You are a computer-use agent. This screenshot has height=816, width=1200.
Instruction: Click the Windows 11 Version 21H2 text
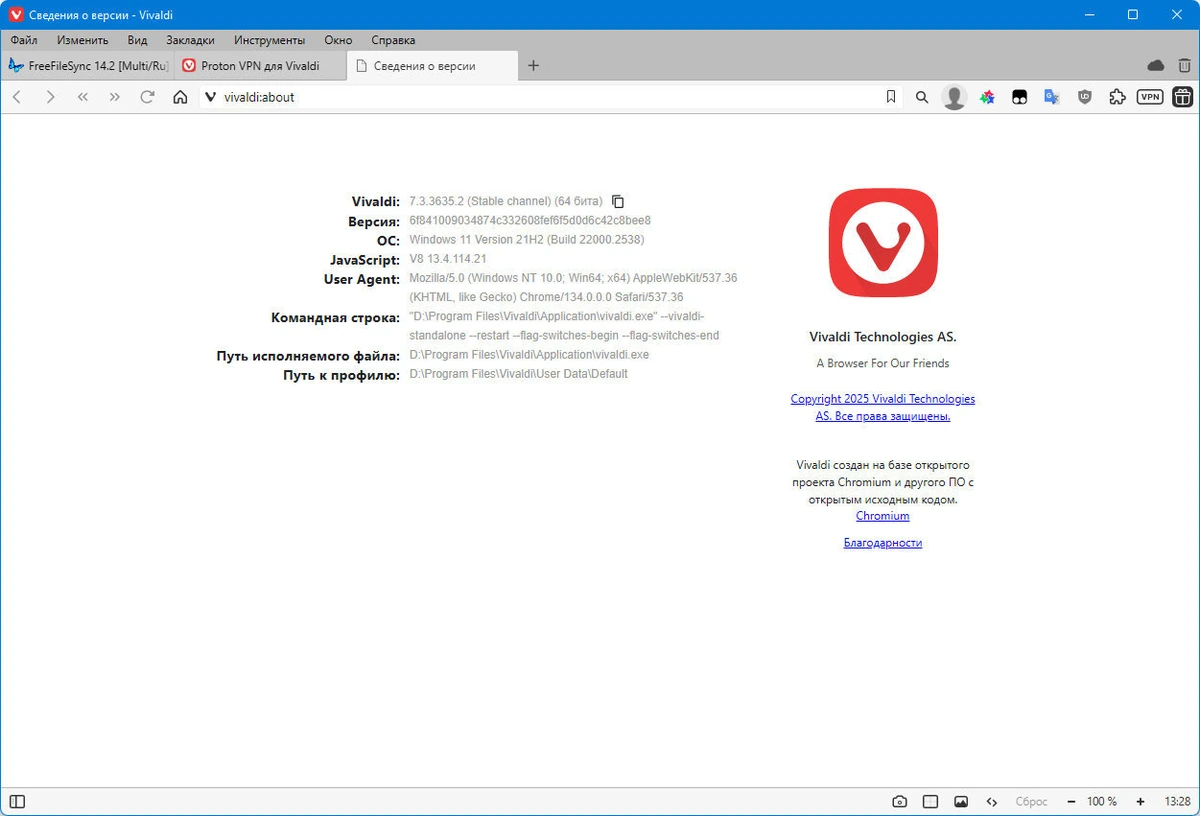point(527,240)
